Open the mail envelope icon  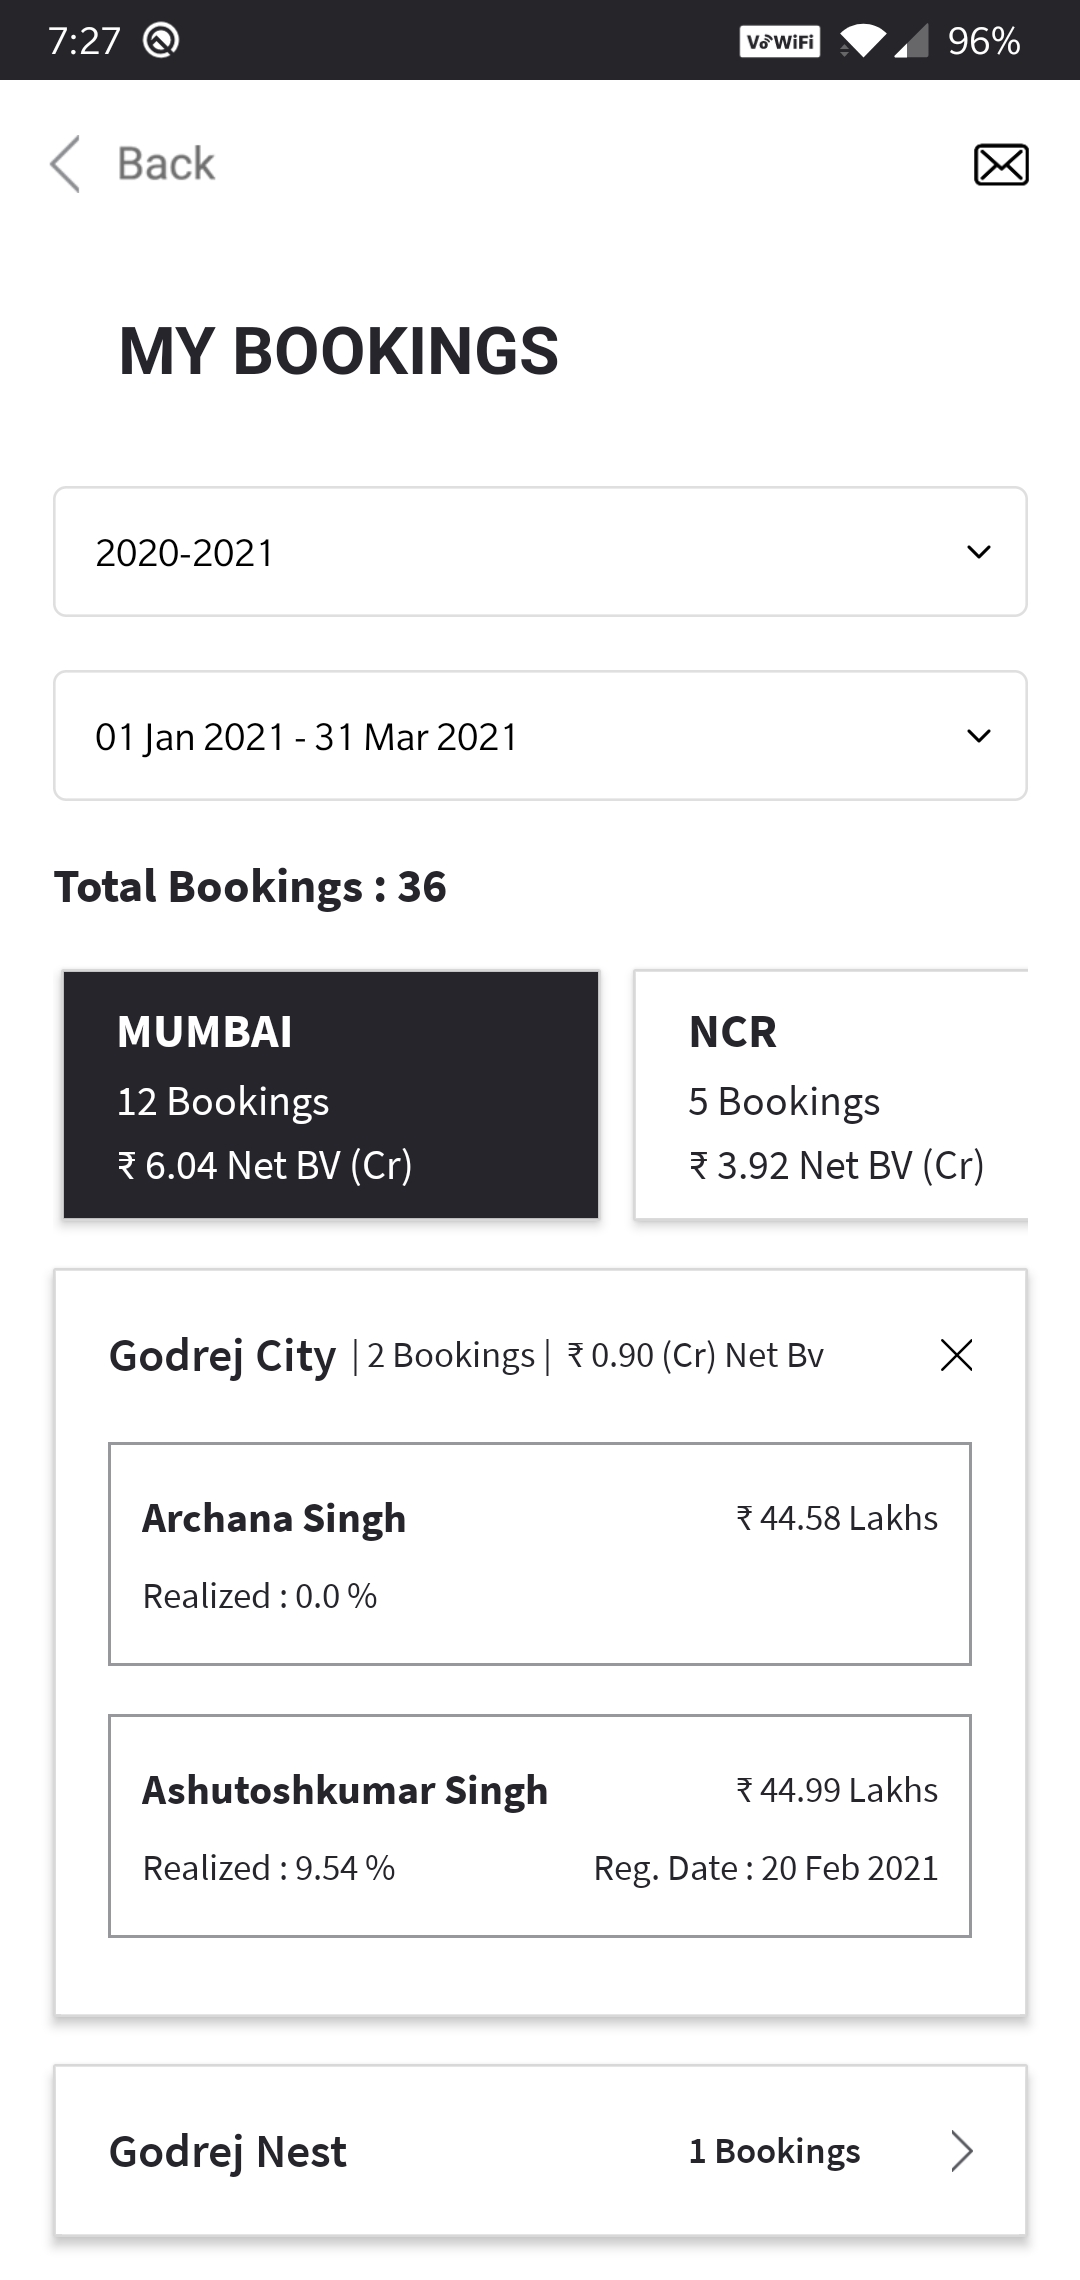1001,165
